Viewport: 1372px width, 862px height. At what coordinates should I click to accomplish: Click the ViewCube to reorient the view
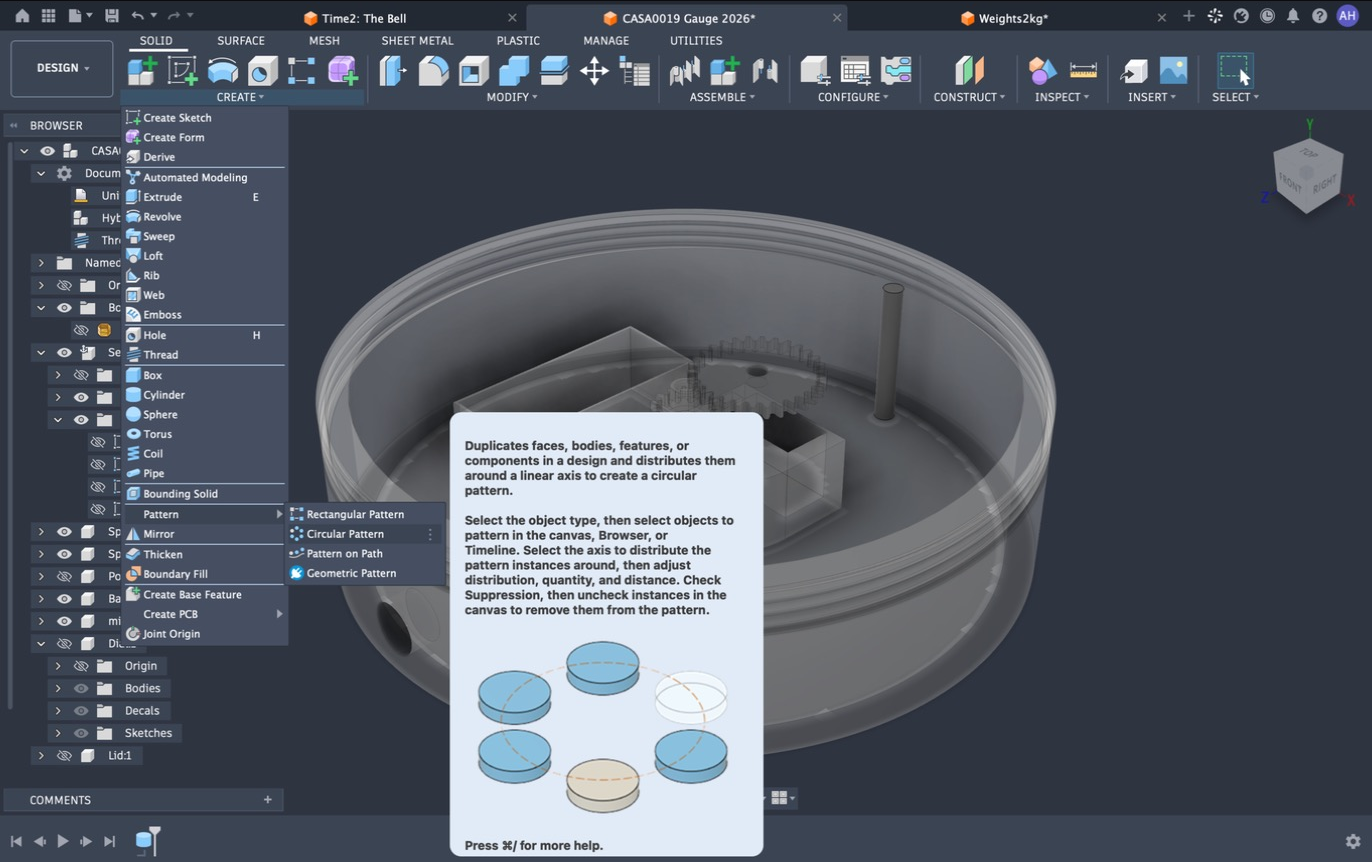pos(1307,174)
